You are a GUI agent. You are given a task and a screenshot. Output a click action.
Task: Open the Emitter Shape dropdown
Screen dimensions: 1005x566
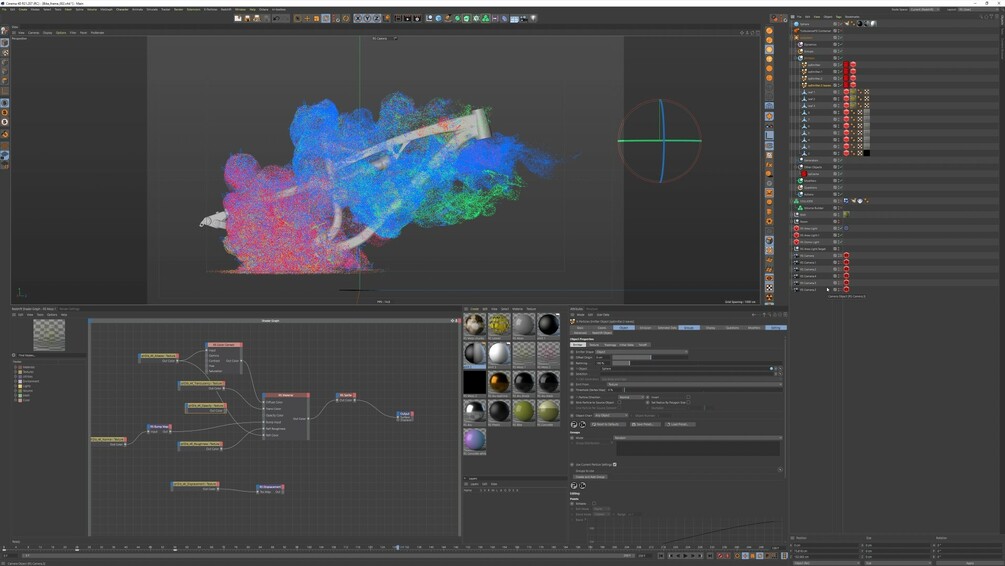642,352
